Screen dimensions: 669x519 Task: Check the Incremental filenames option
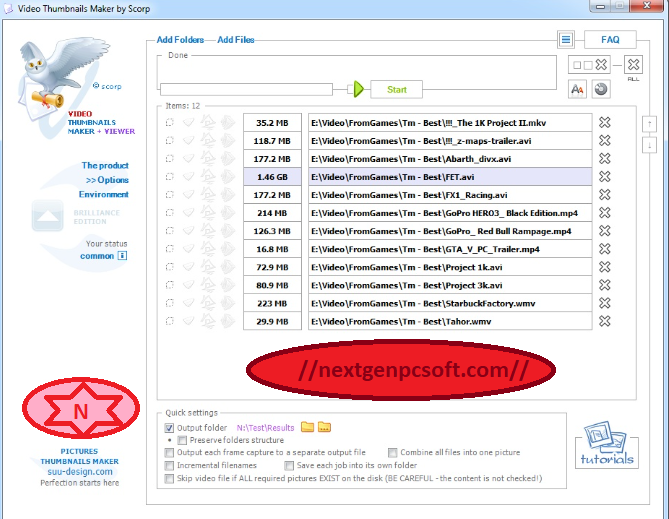[169, 466]
